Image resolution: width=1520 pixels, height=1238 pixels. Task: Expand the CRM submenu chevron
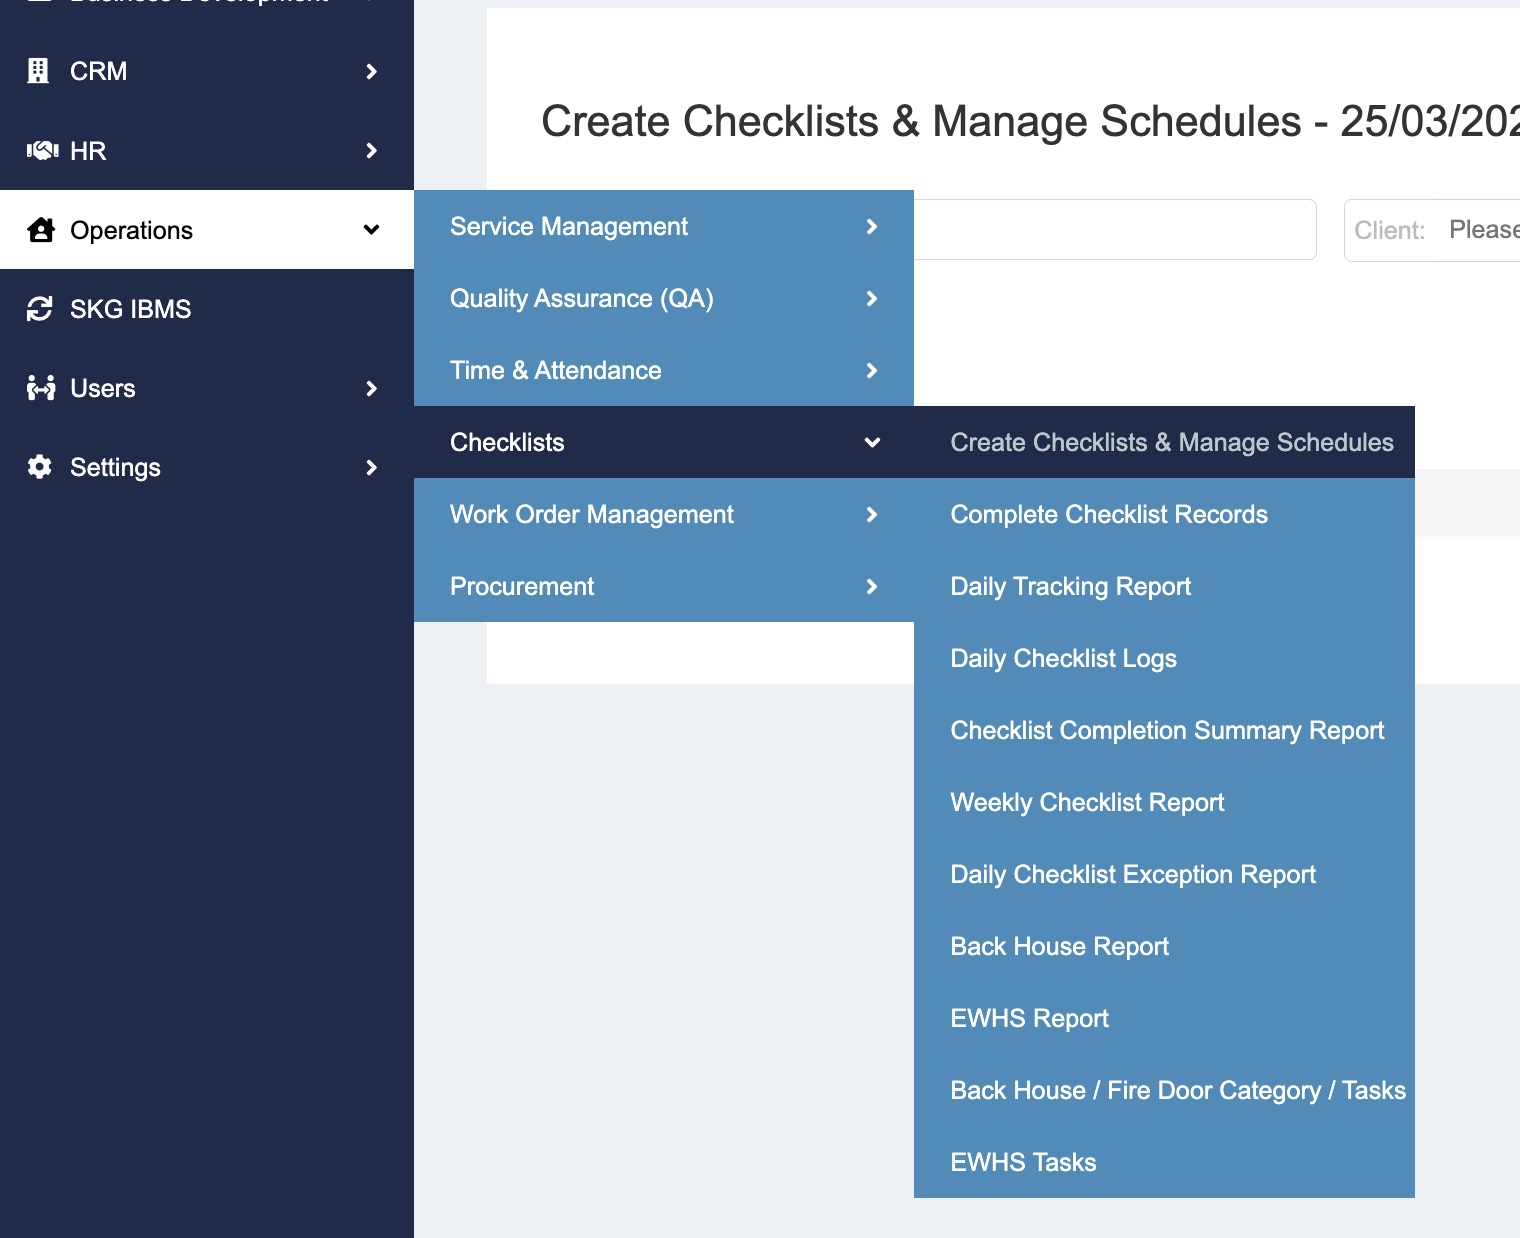point(371,71)
